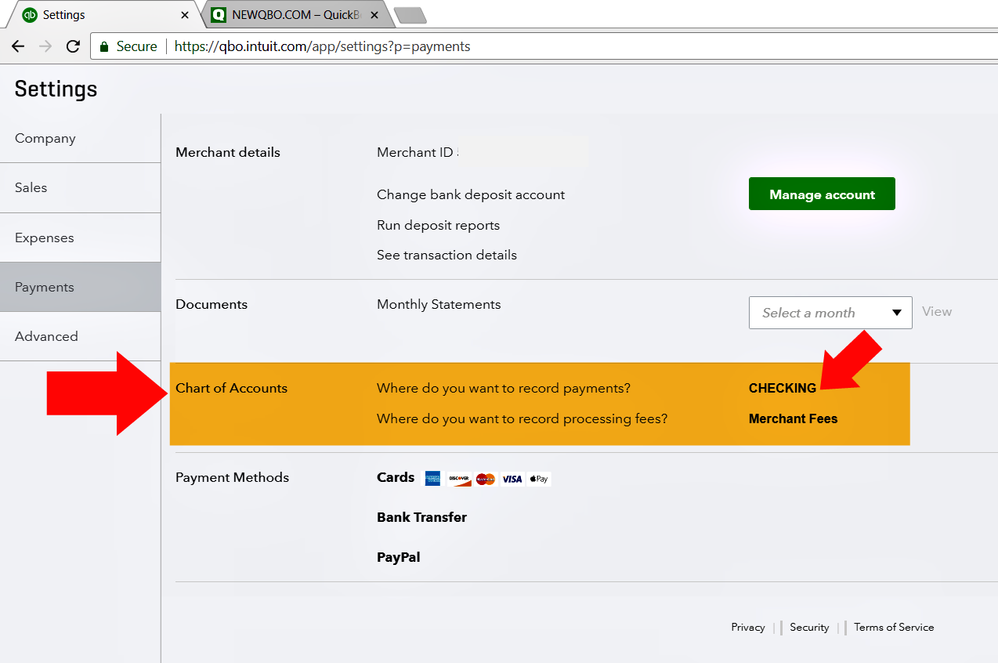This screenshot has width=998, height=663.
Task: Expand the monthly statements chevron arrow
Action: pos(896,312)
